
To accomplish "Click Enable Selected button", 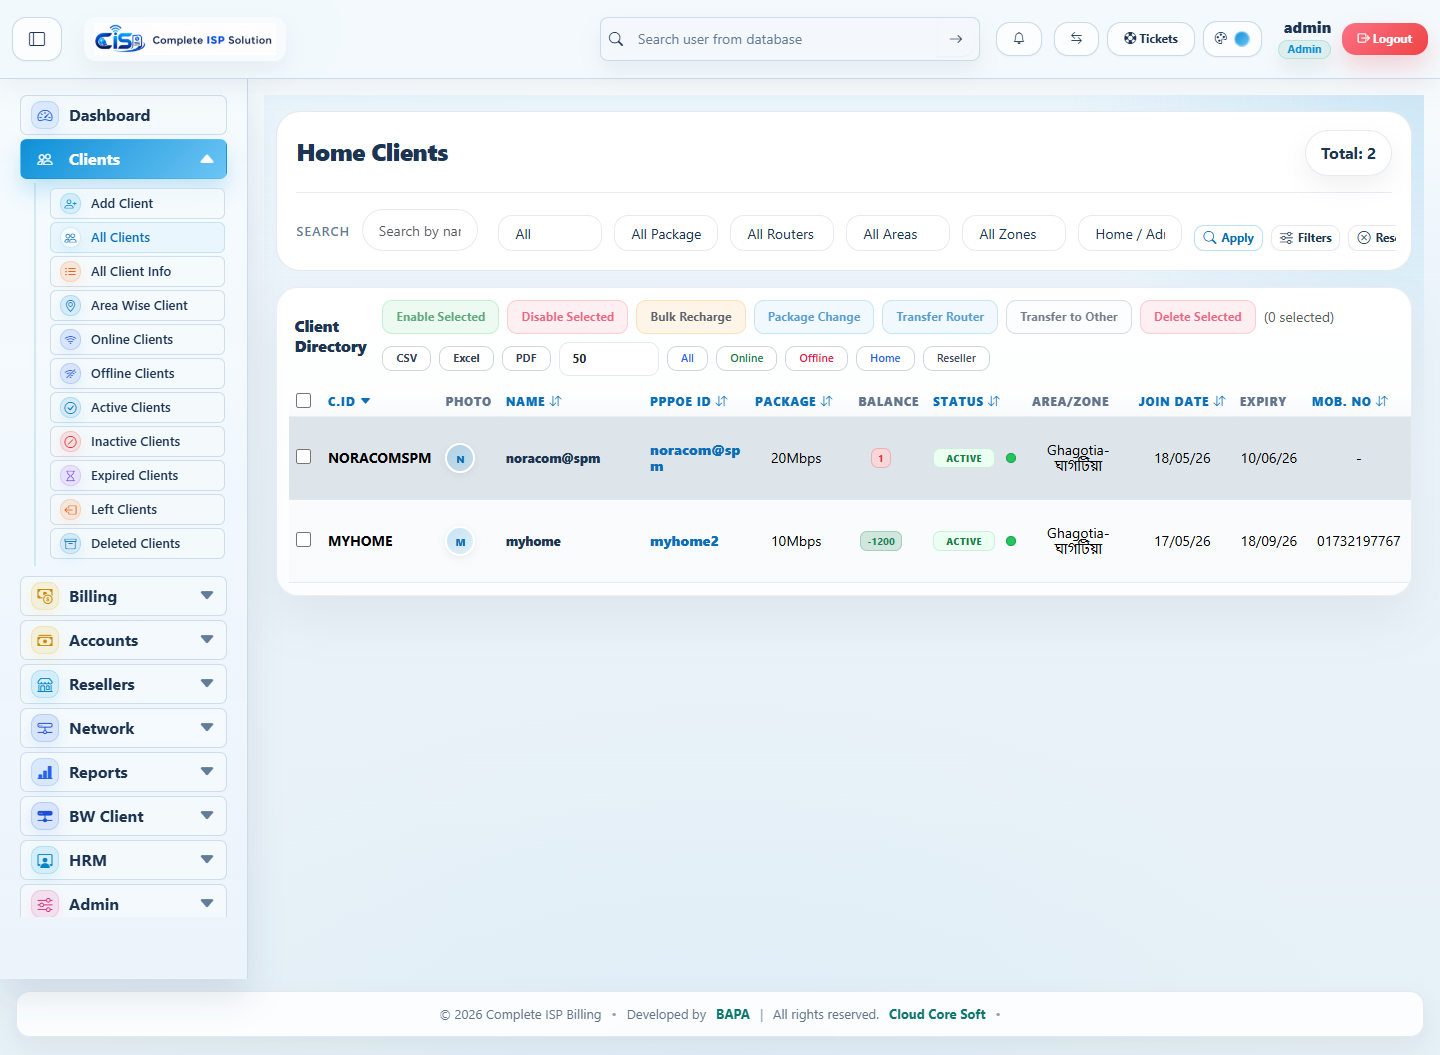I will [x=441, y=317].
